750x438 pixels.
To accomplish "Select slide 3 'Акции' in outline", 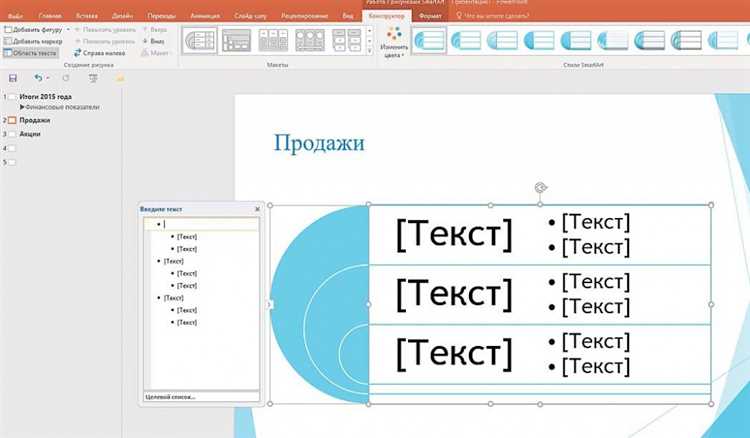I will (30, 134).
